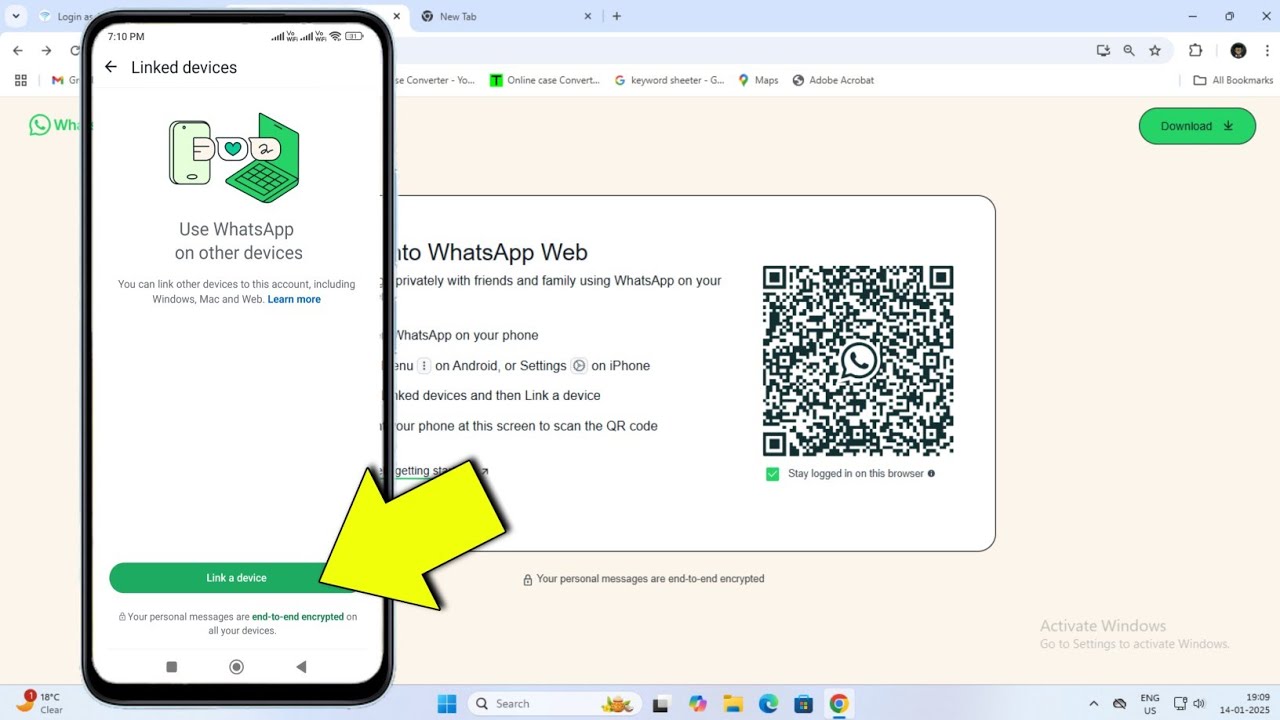The width and height of the screenshot is (1280, 720).
Task: Open the tab search dropdown arrow
Action: point(16,16)
